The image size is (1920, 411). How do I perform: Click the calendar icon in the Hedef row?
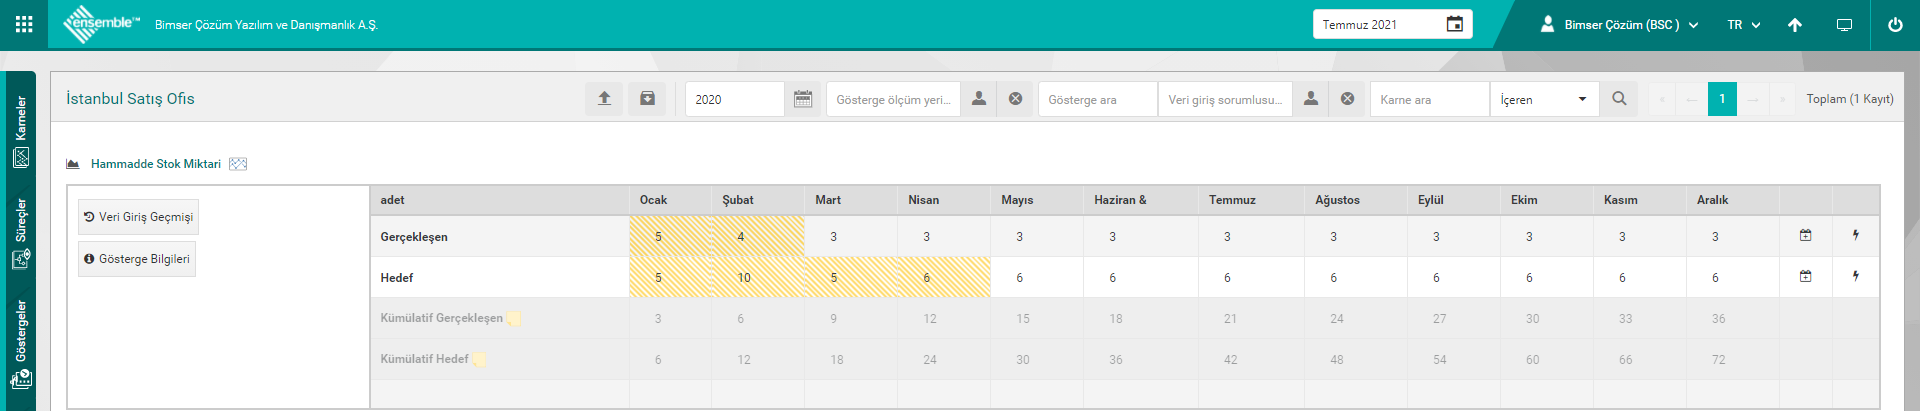click(1805, 277)
